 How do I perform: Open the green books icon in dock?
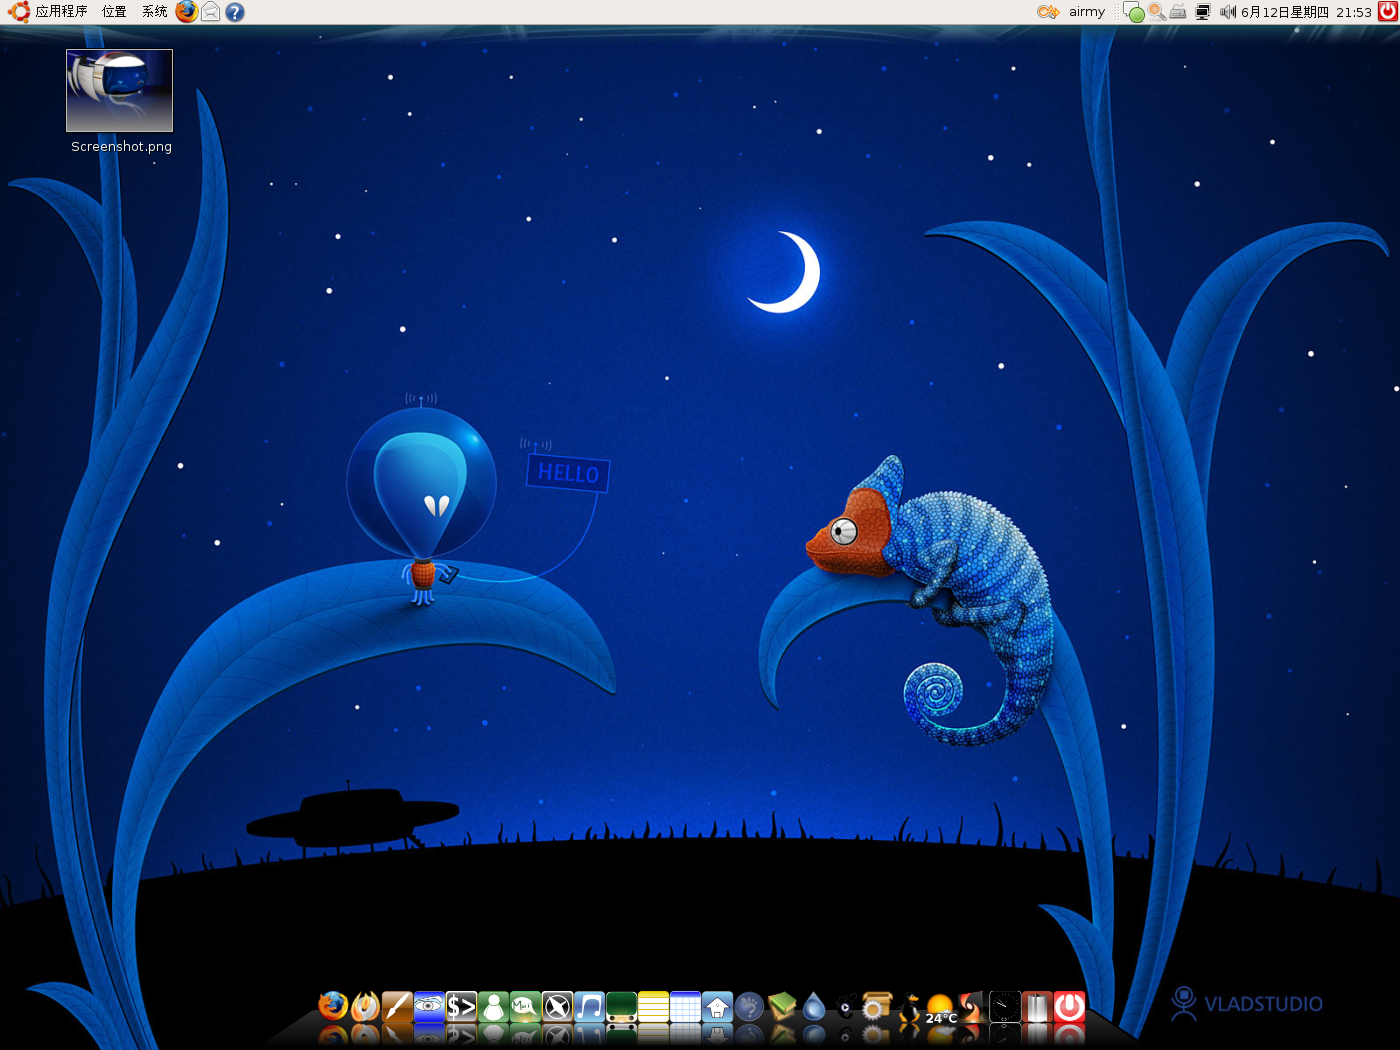pyautogui.click(x=782, y=1006)
